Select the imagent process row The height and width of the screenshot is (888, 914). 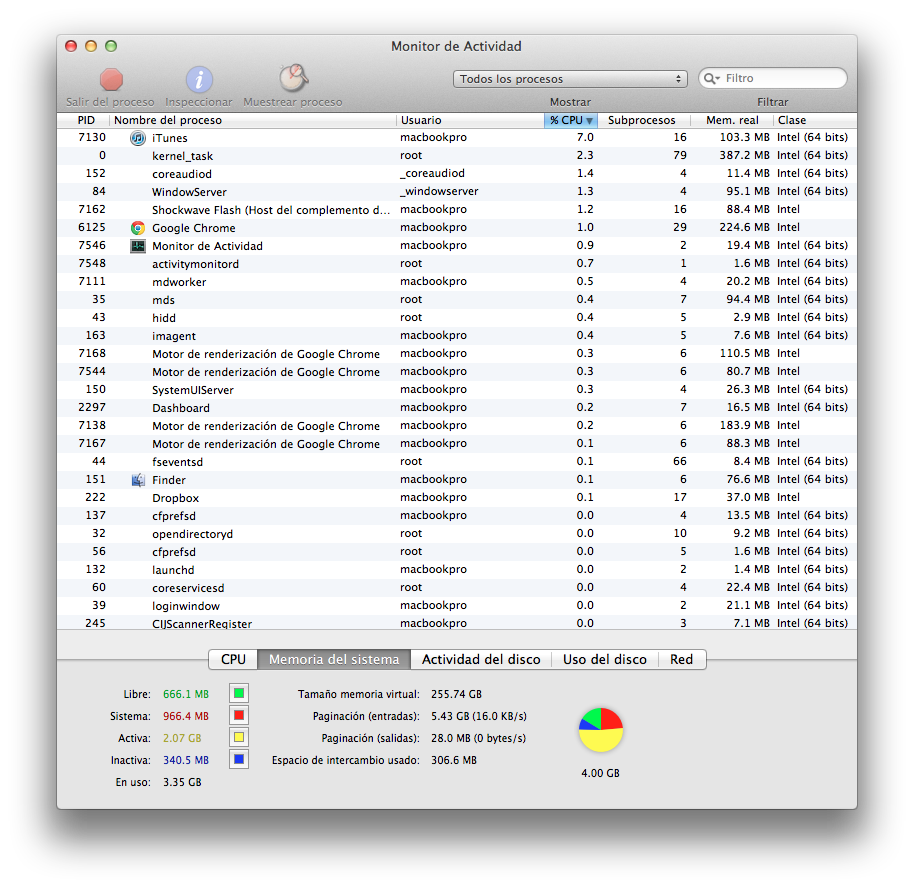[457, 336]
